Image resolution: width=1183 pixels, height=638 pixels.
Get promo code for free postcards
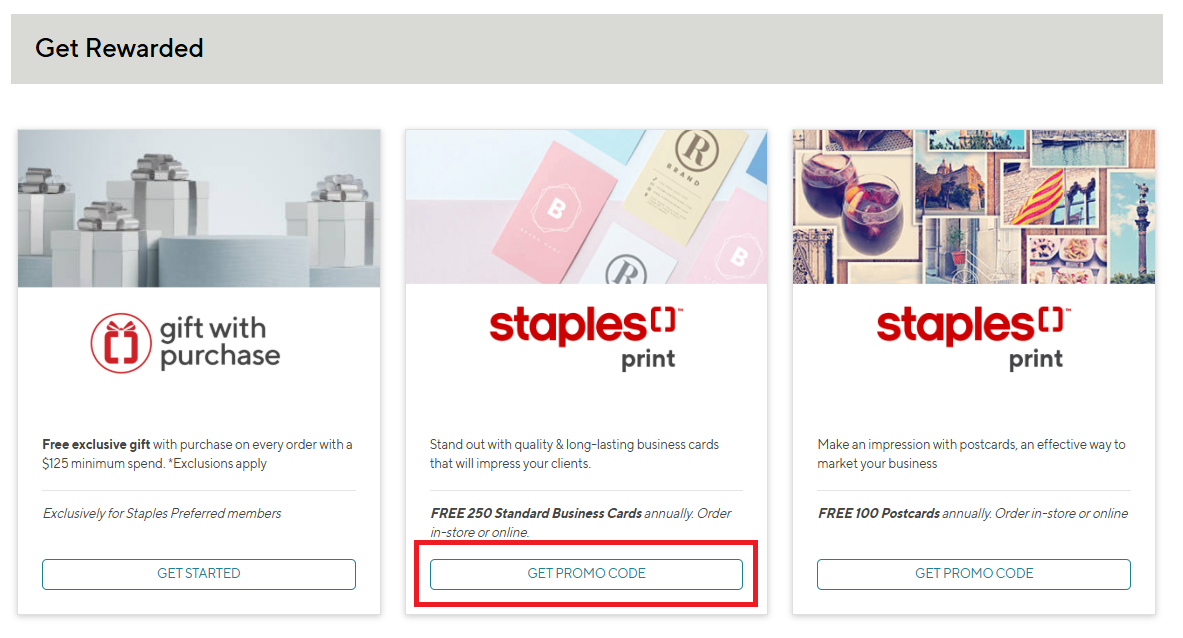point(974,574)
